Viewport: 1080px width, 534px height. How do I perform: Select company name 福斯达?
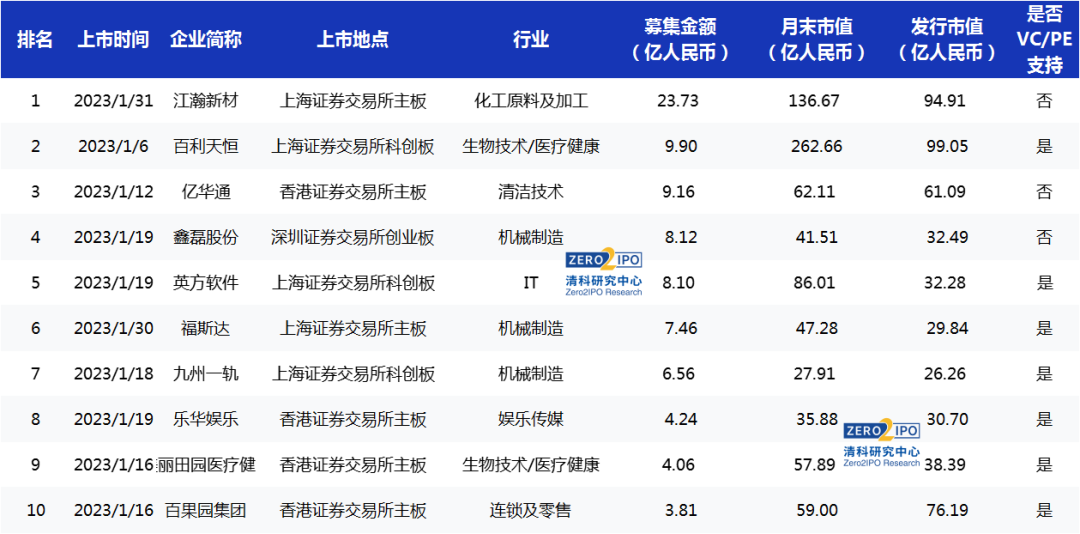tap(206, 329)
